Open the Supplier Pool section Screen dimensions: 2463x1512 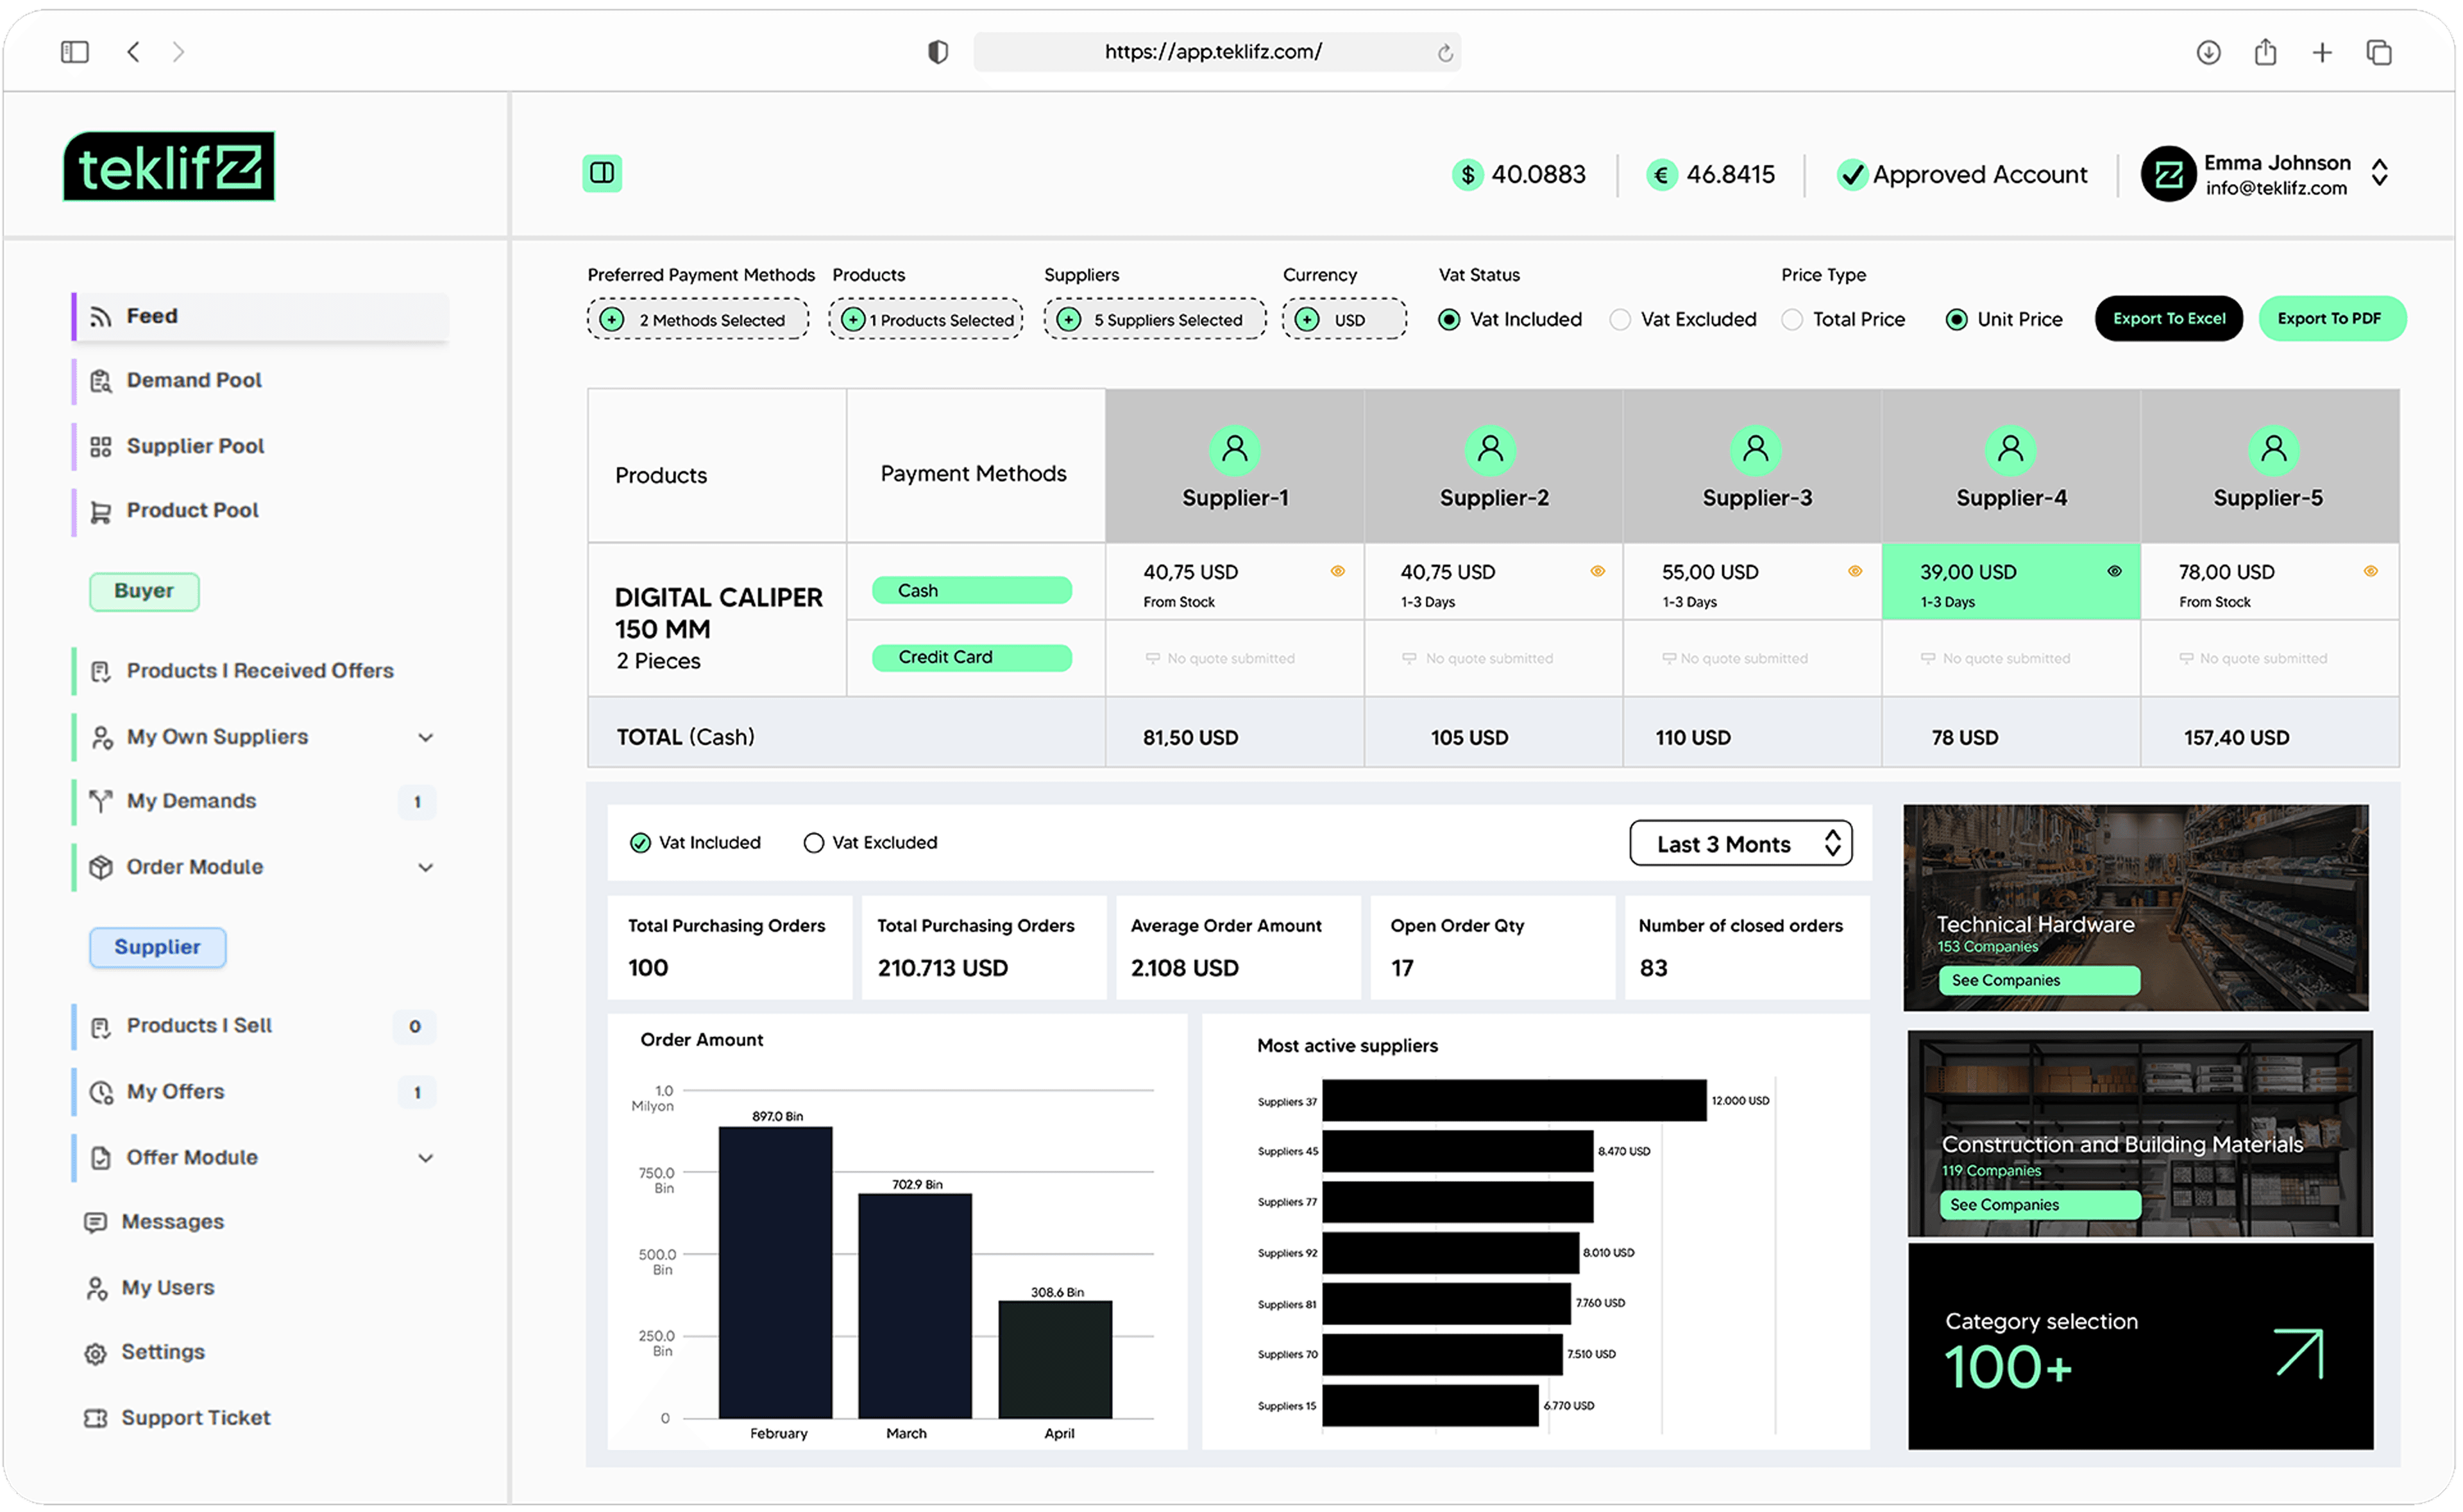[195, 446]
